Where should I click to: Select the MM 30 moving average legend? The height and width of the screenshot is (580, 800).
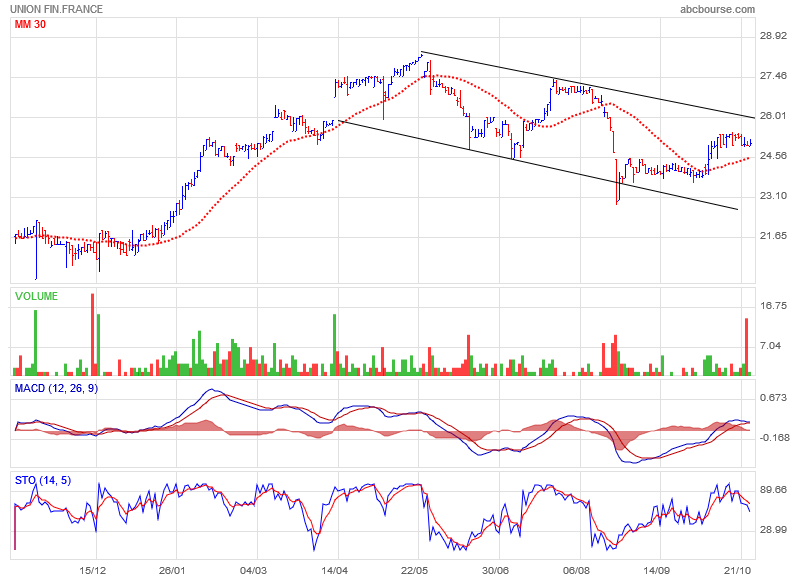point(30,24)
